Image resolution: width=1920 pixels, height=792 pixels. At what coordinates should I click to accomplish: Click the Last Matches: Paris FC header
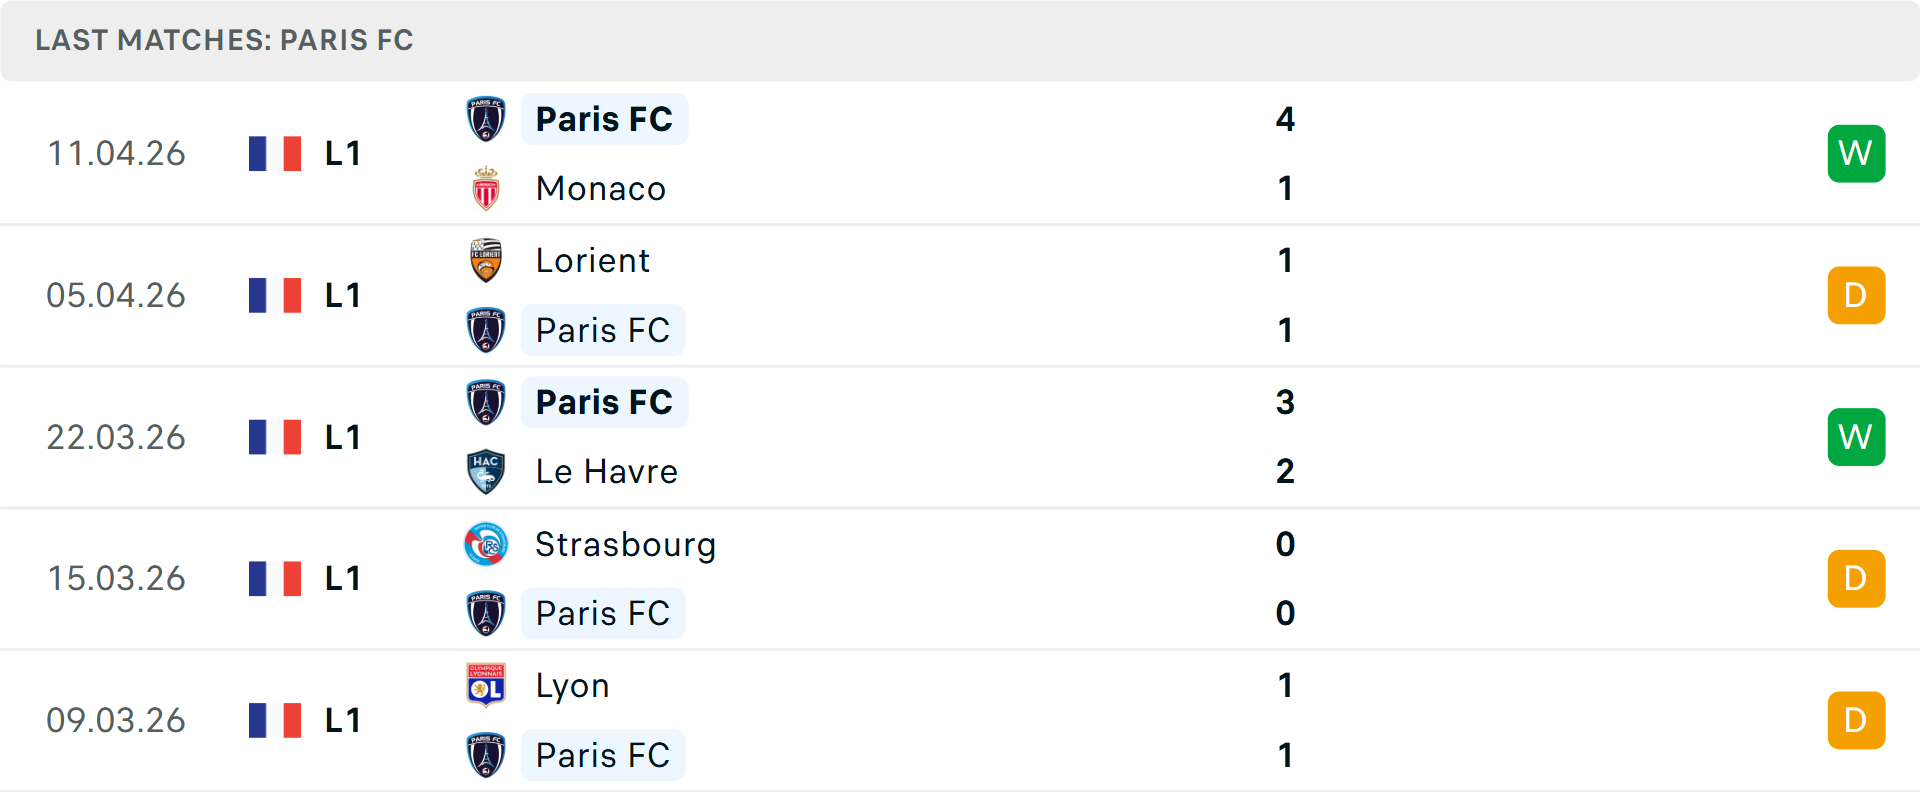click(x=224, y=40)
